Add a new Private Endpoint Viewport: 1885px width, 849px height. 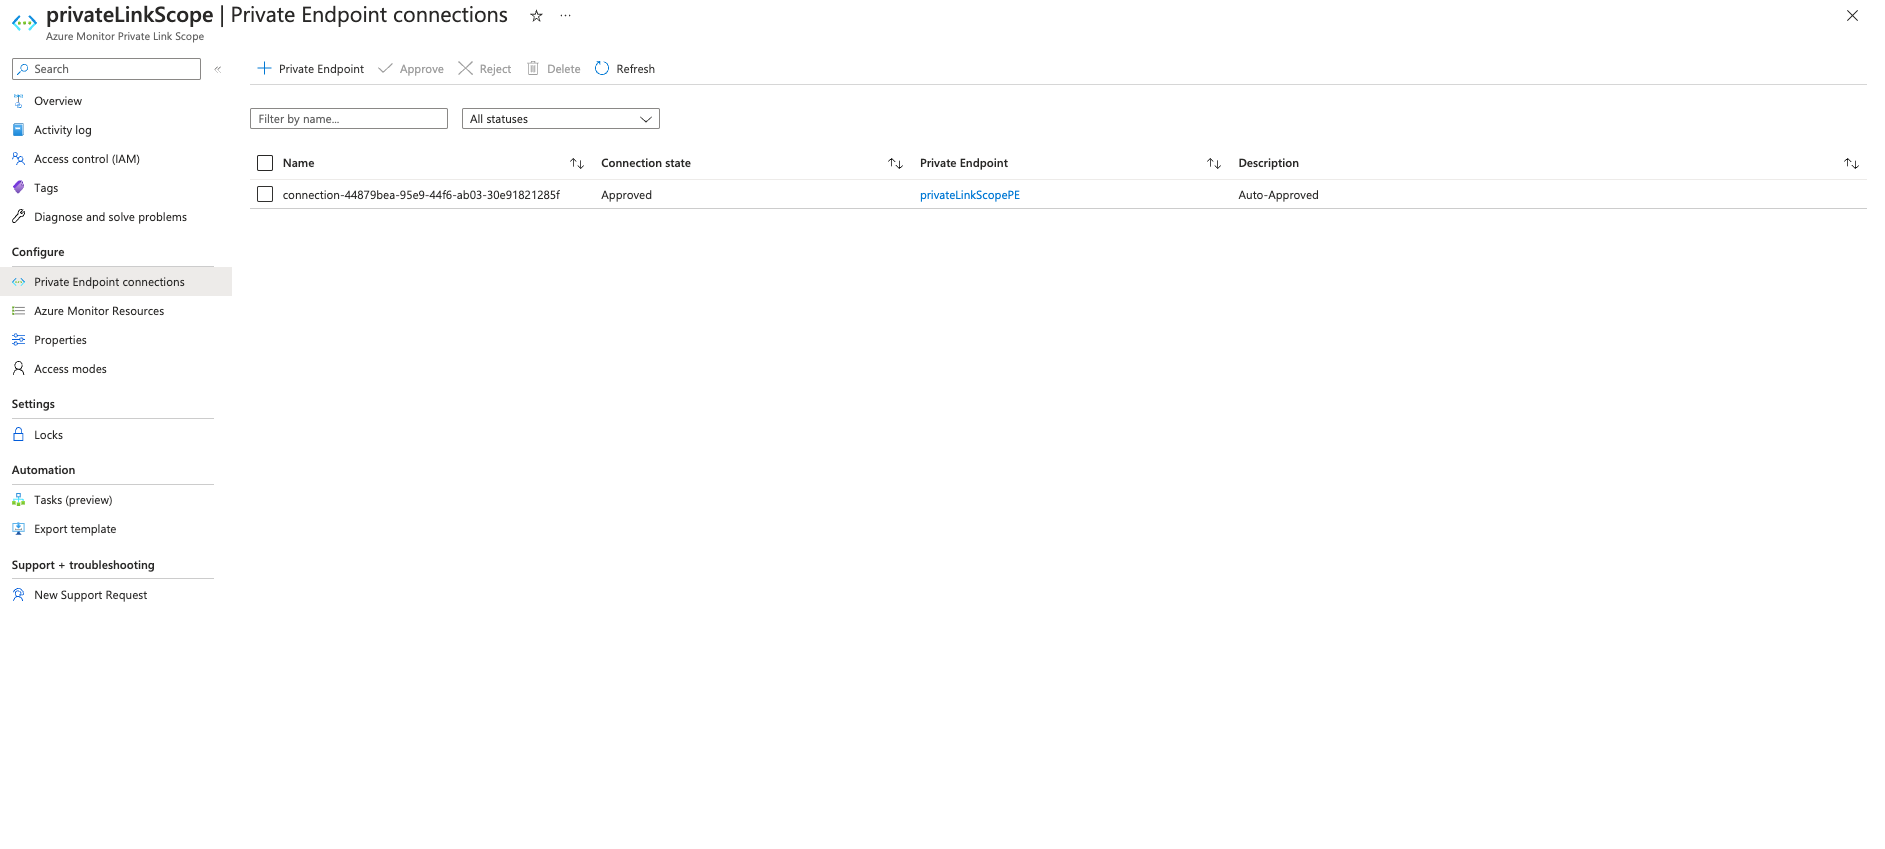point(311,69)
